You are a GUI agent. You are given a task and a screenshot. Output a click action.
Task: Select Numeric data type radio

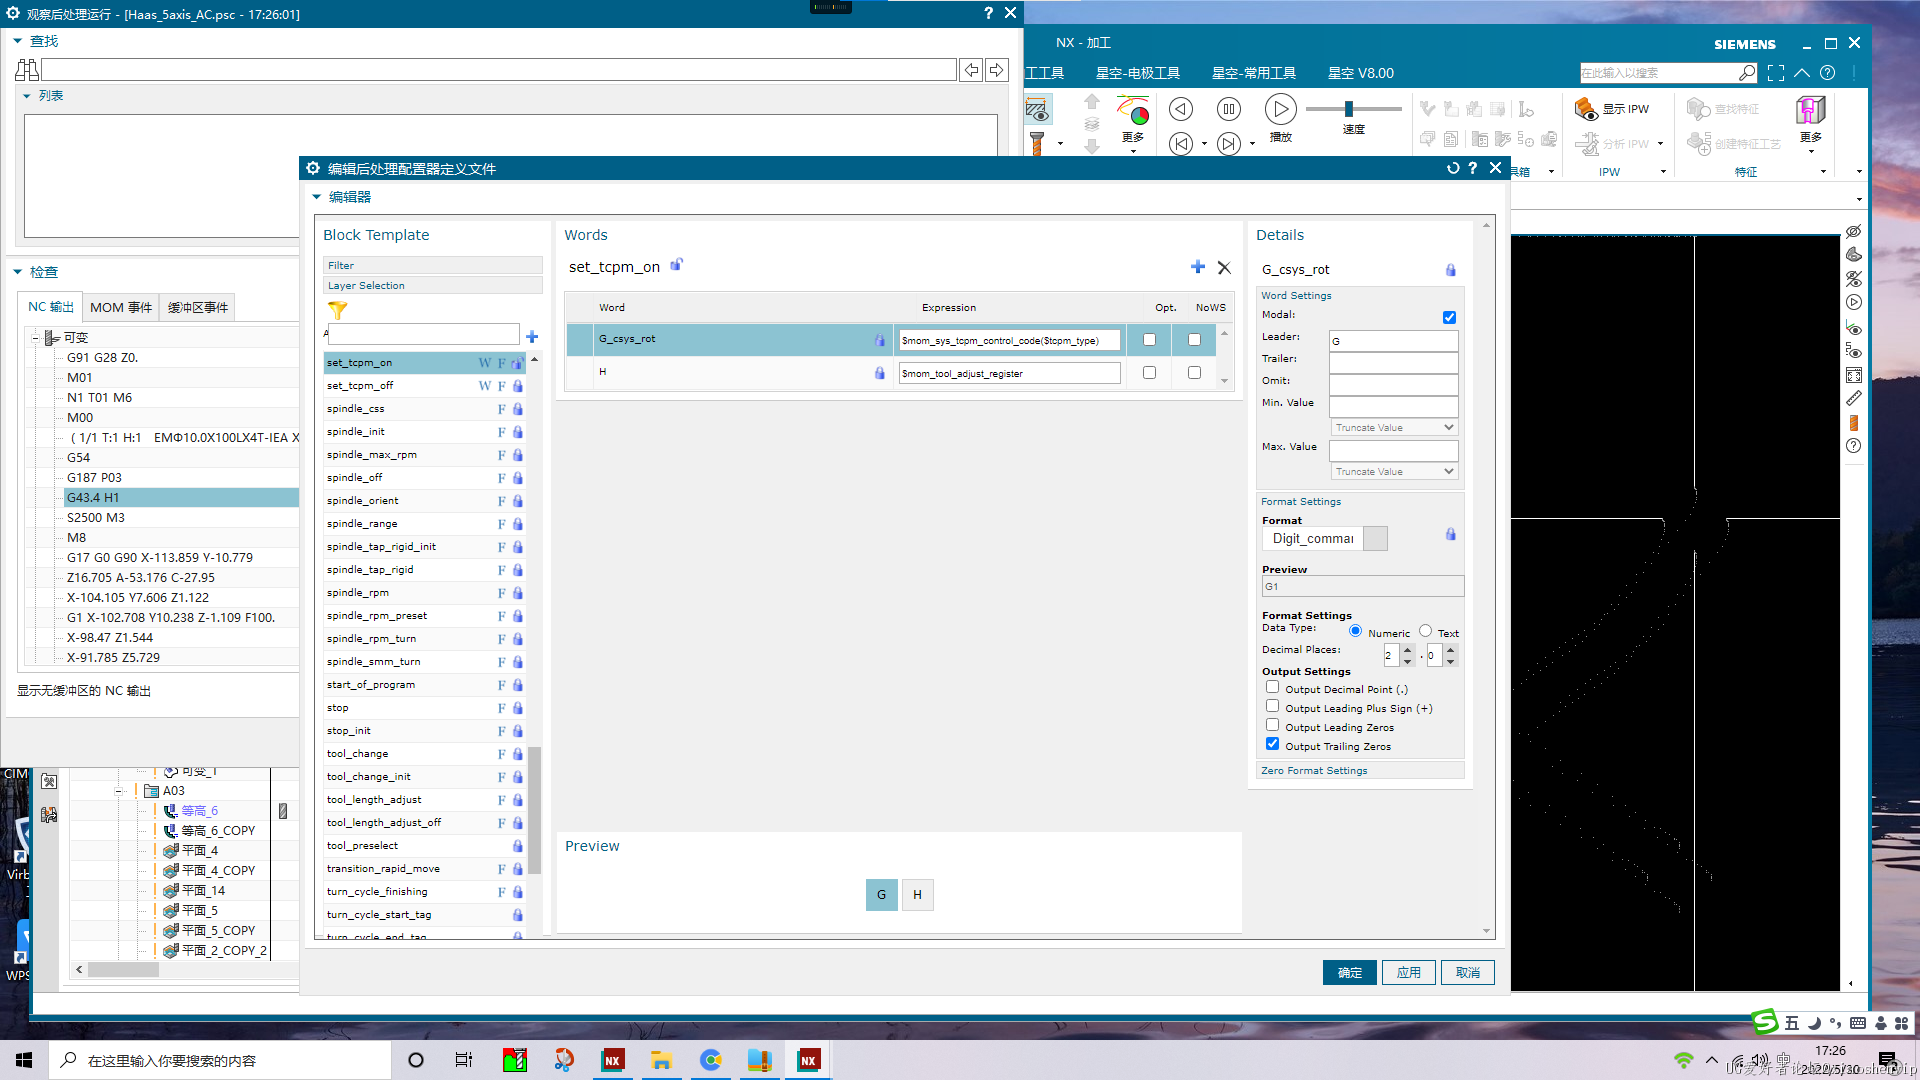pos(1355,631)
